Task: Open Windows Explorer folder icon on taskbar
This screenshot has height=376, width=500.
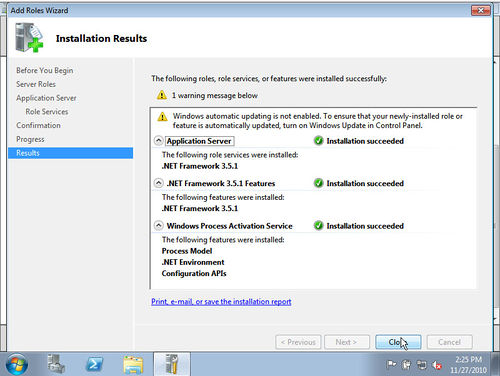Action: tap(133, 365)
